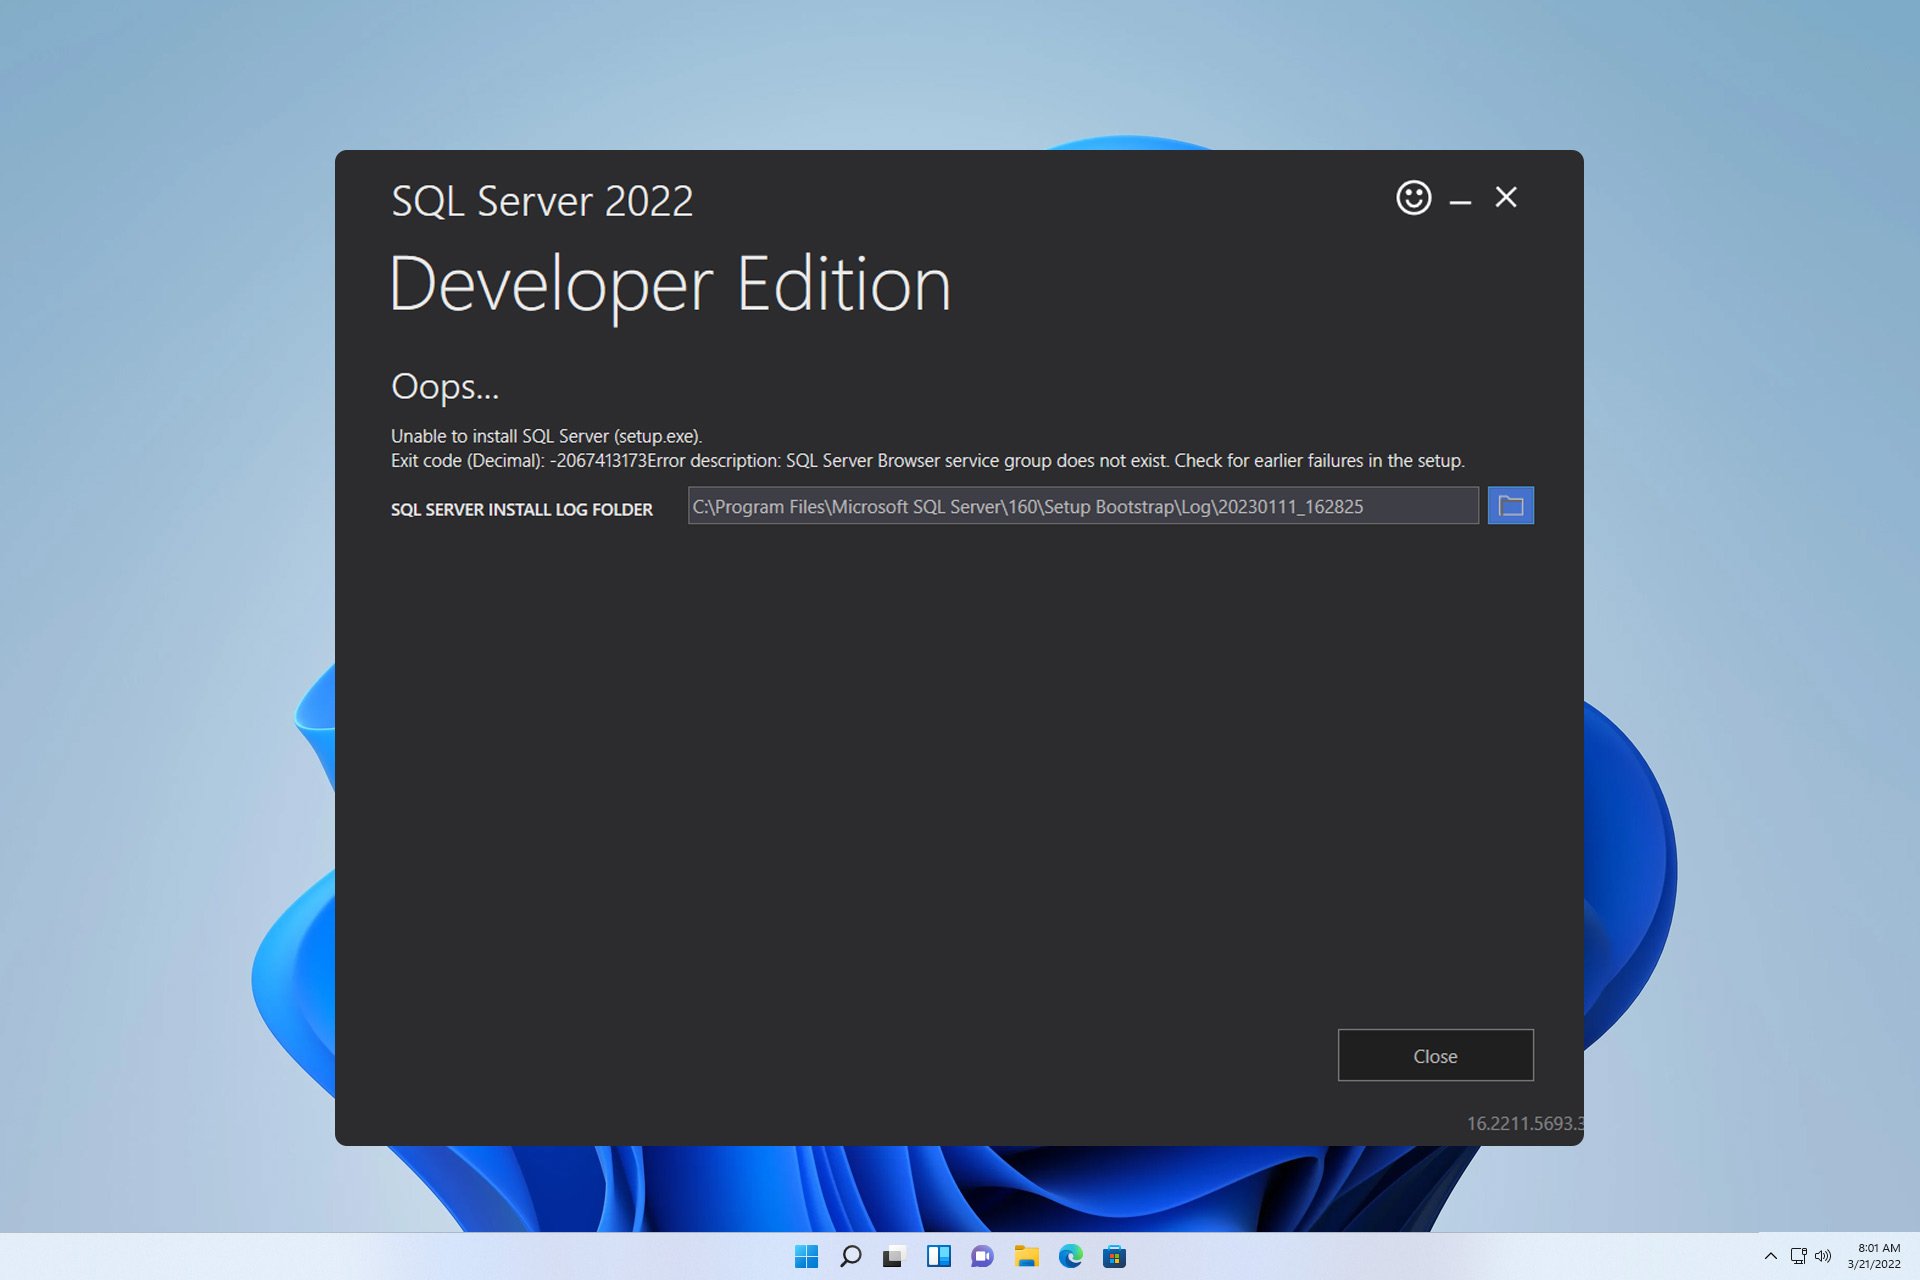Open taskbar Search

point(850,1257)
